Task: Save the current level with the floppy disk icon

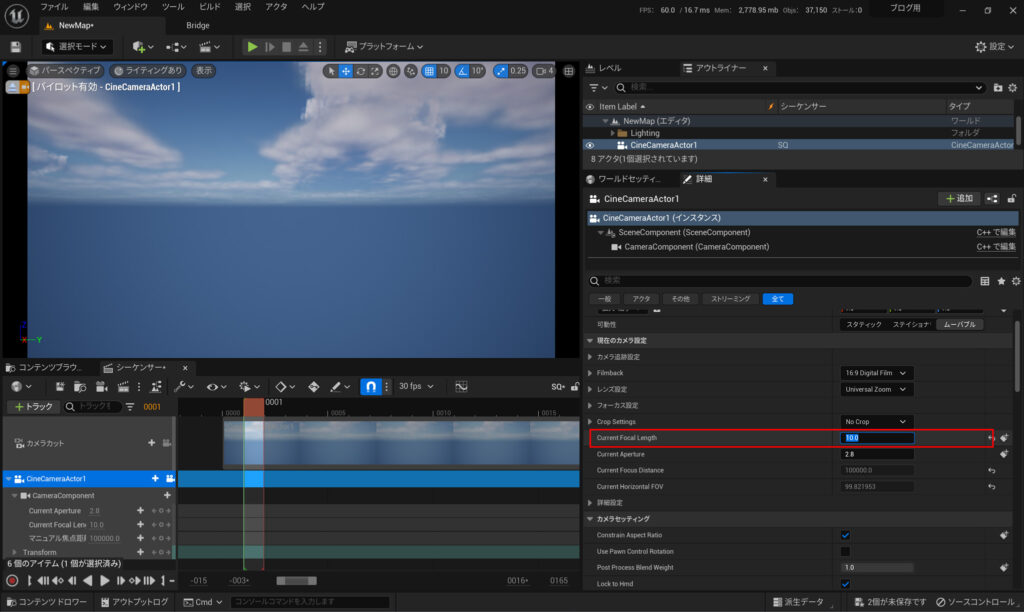Action: (x=15, y=47)
